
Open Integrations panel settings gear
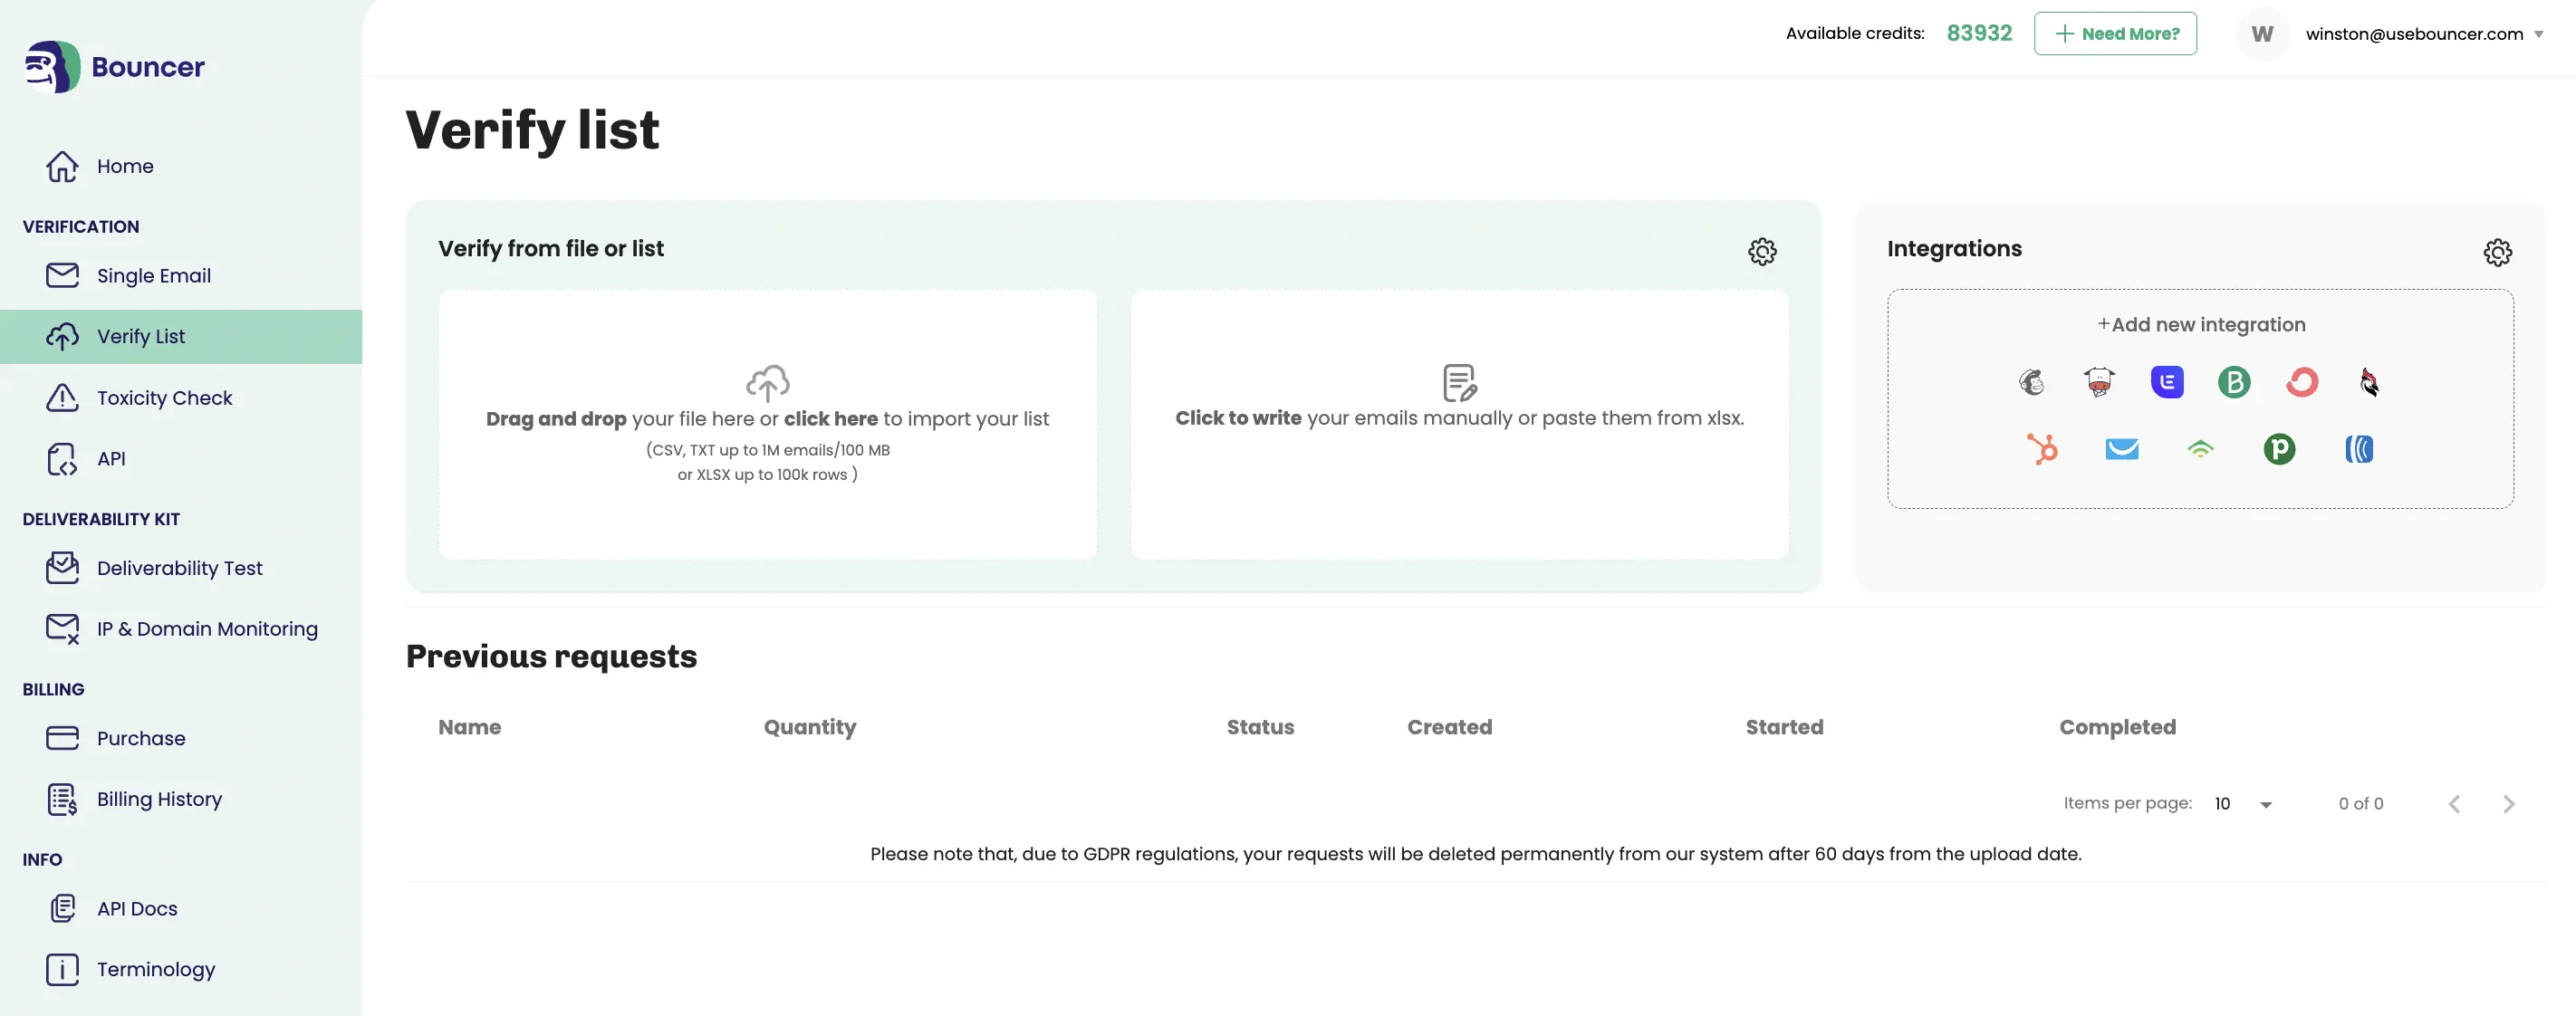[2497, 252]
